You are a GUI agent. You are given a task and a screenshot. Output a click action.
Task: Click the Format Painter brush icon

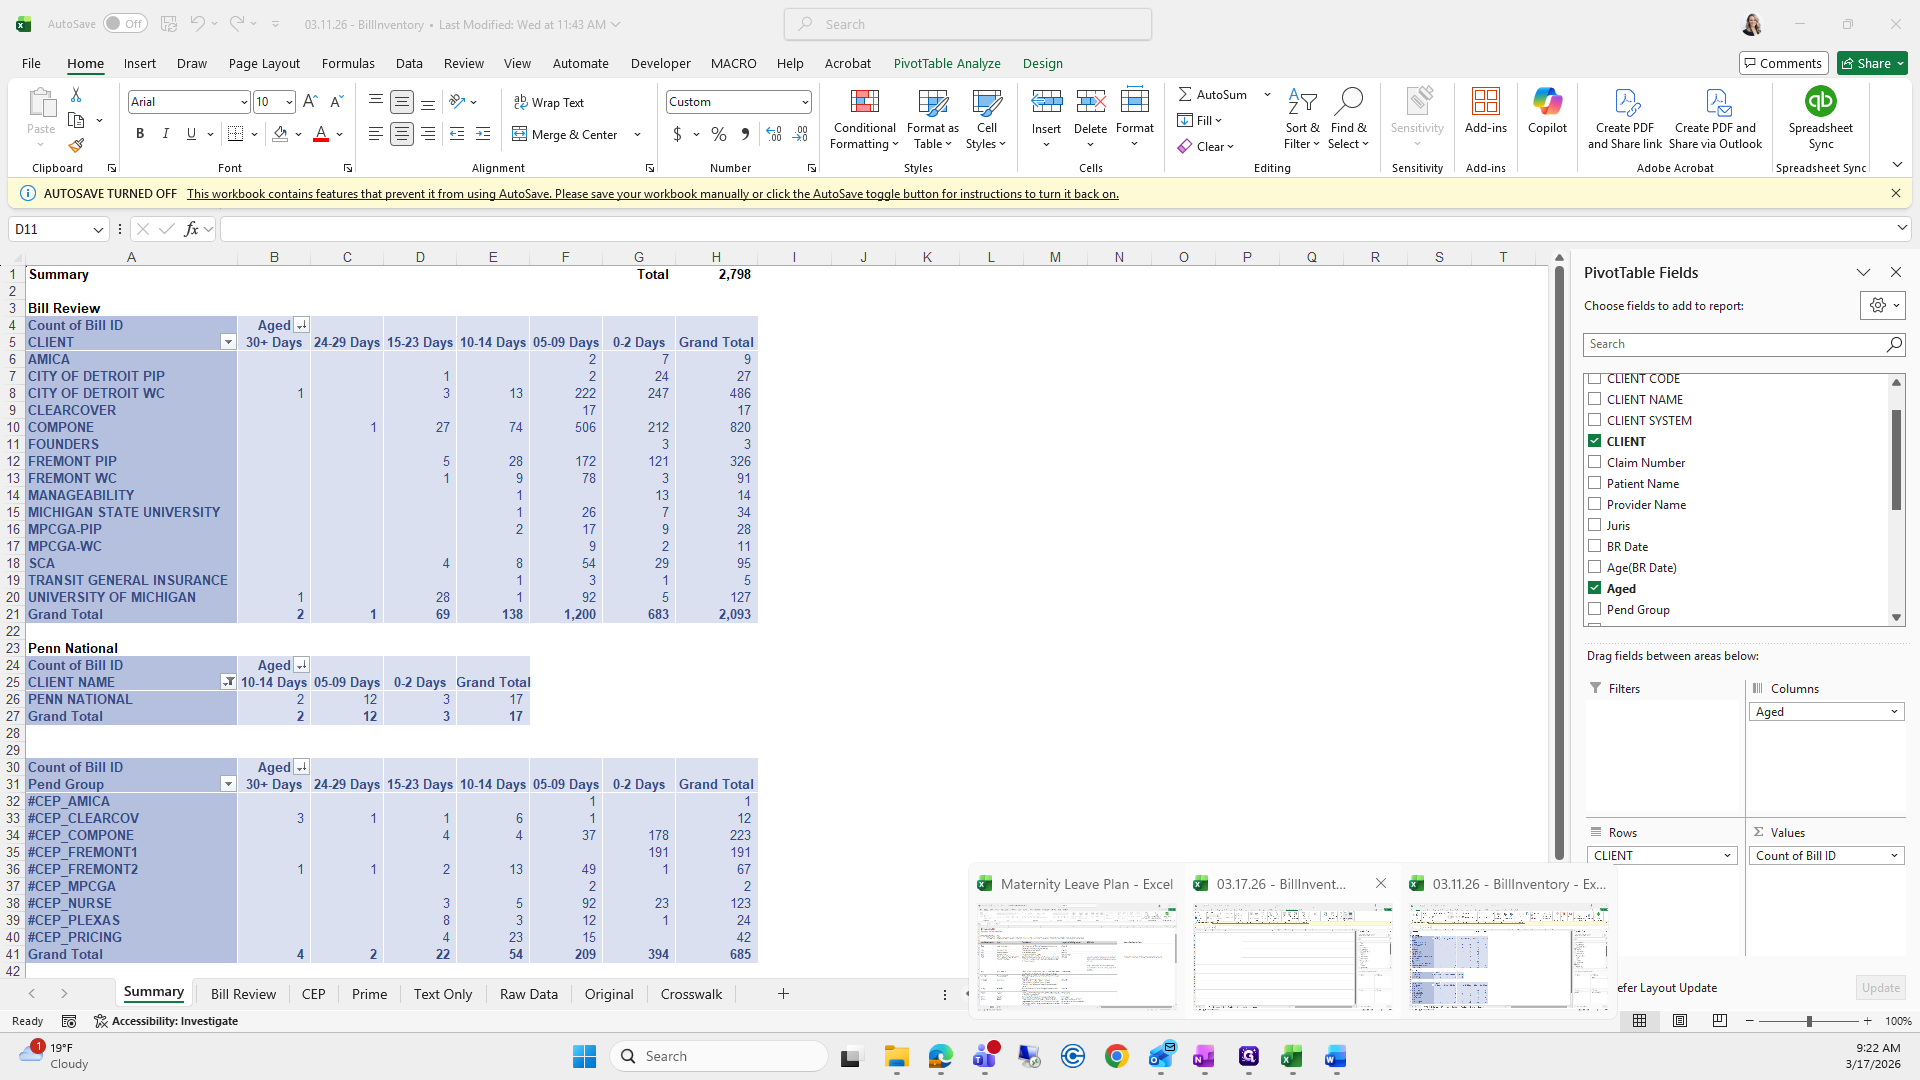point(76,146)
